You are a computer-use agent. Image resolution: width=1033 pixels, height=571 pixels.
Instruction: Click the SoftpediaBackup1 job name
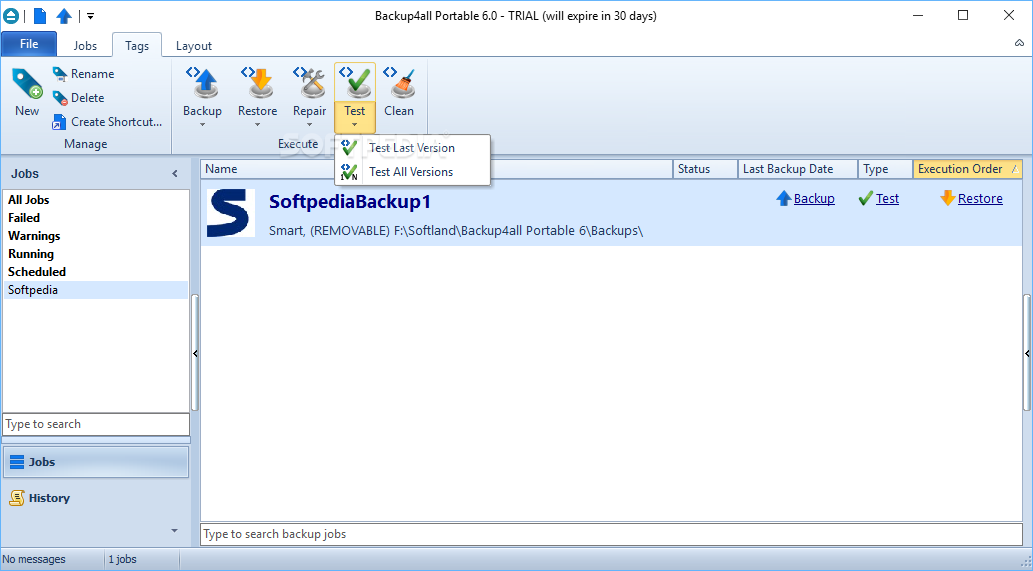point(350,202)
